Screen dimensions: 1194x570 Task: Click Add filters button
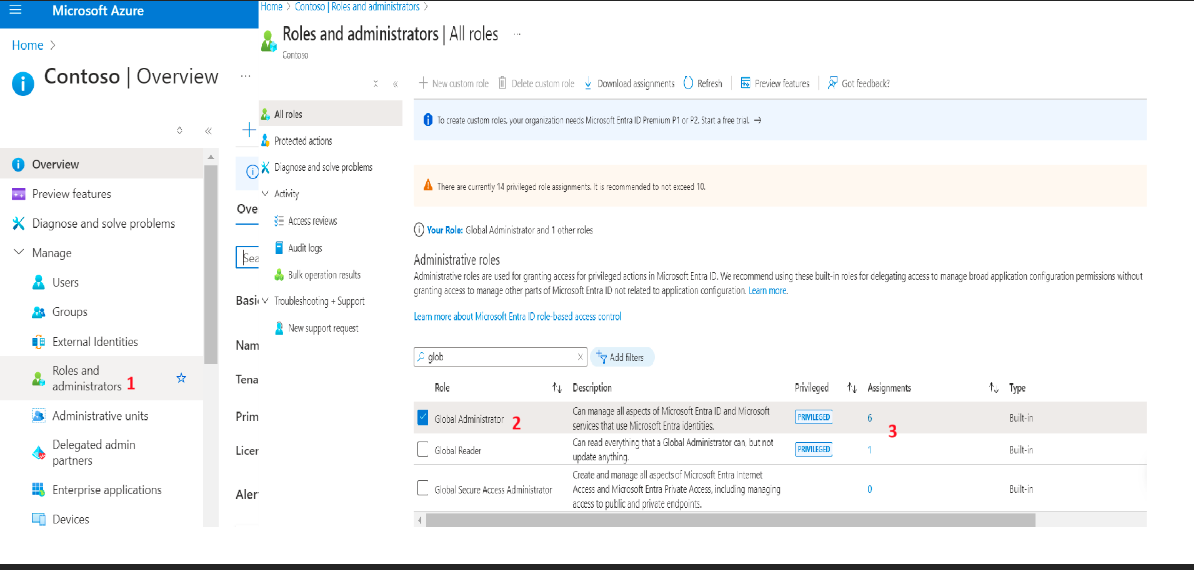622,357
